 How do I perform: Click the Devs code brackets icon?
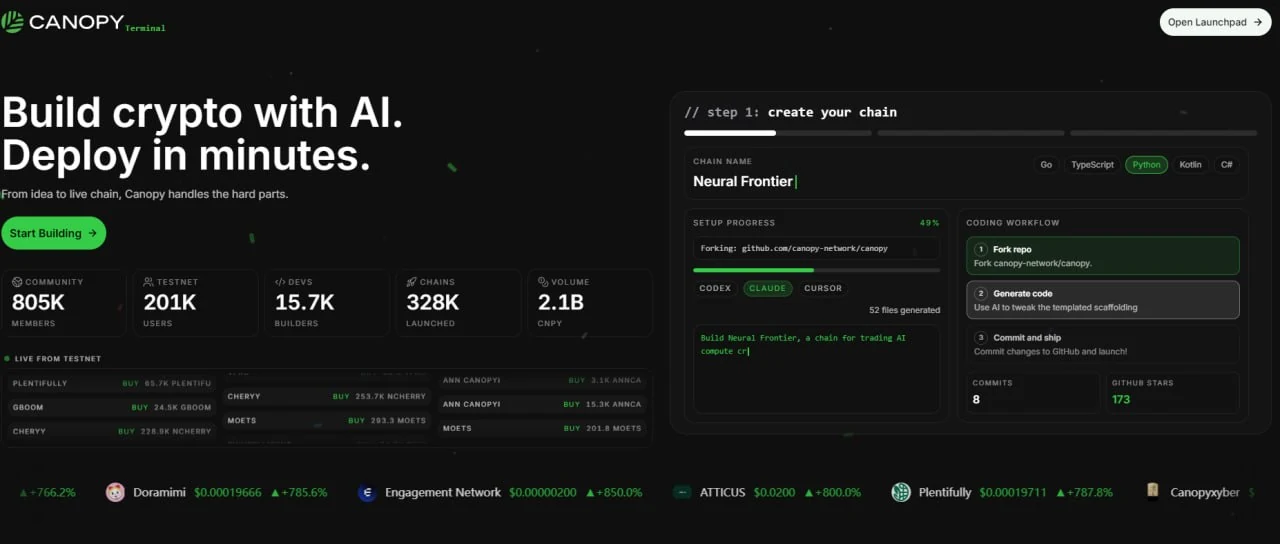[x=280, y=282]
